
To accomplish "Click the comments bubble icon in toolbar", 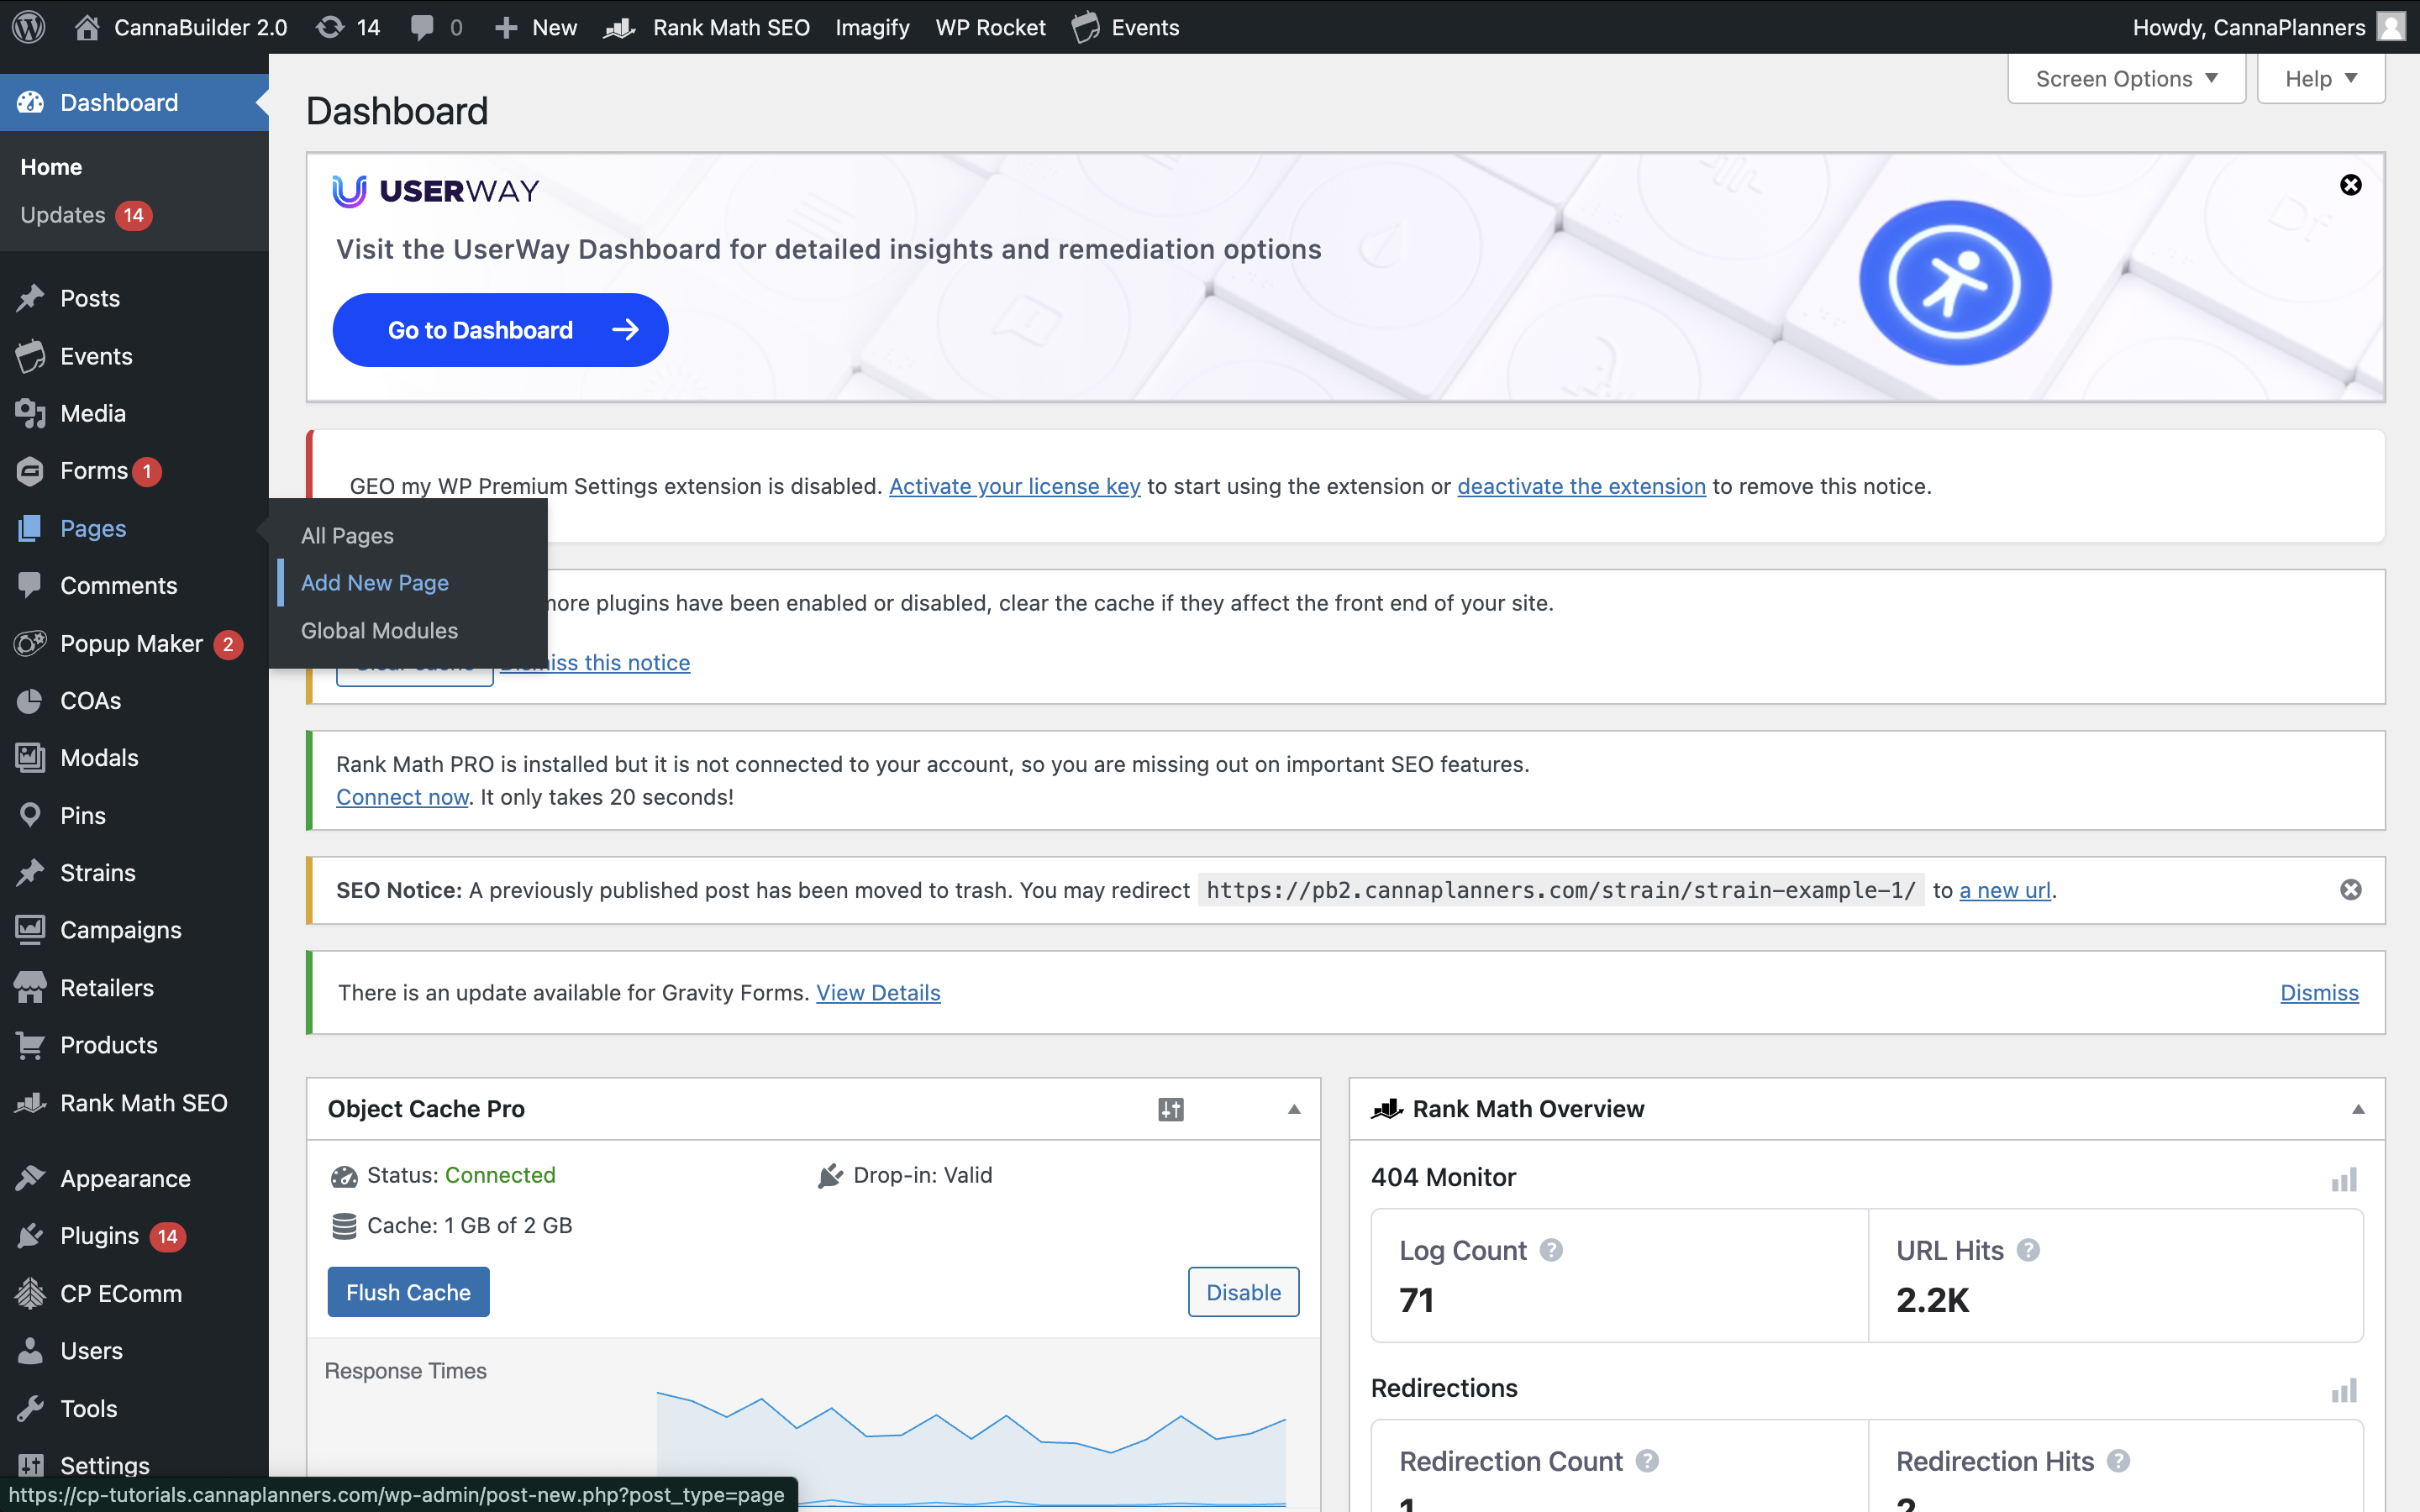I will (423, 27).
